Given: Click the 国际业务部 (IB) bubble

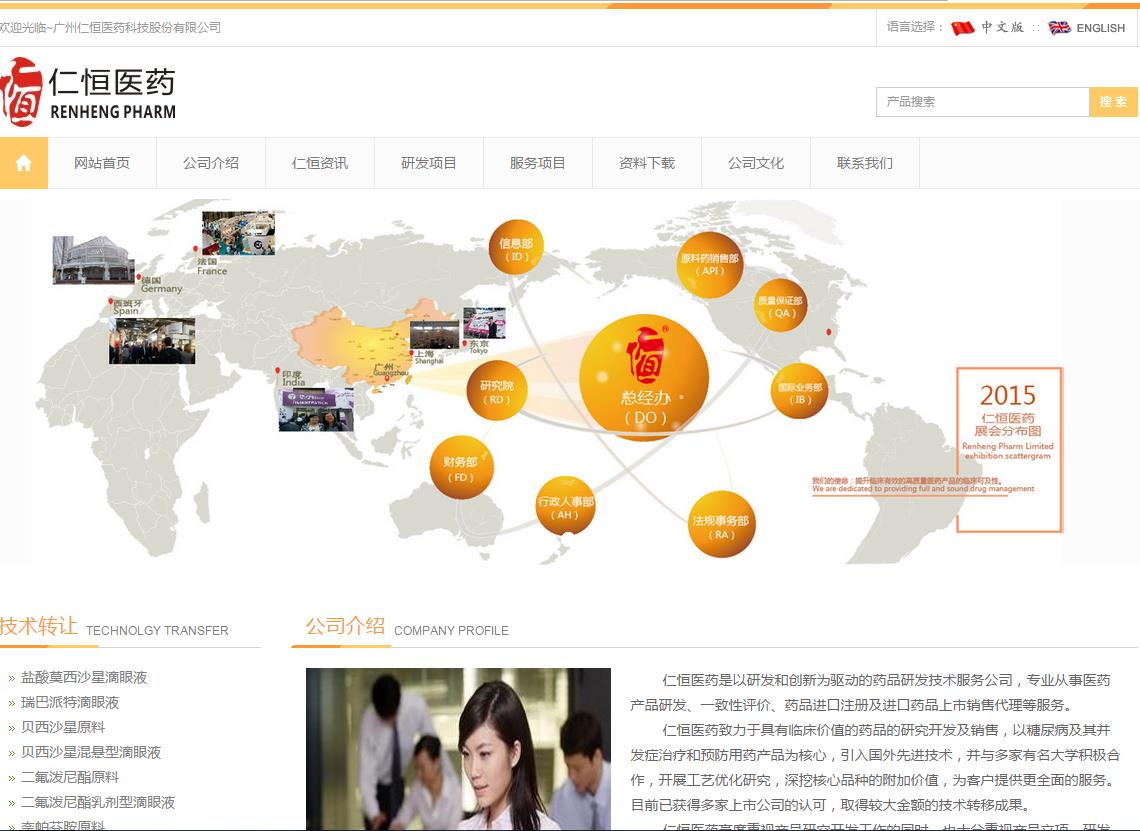Looking at the screenshot, I should [800, 392].
